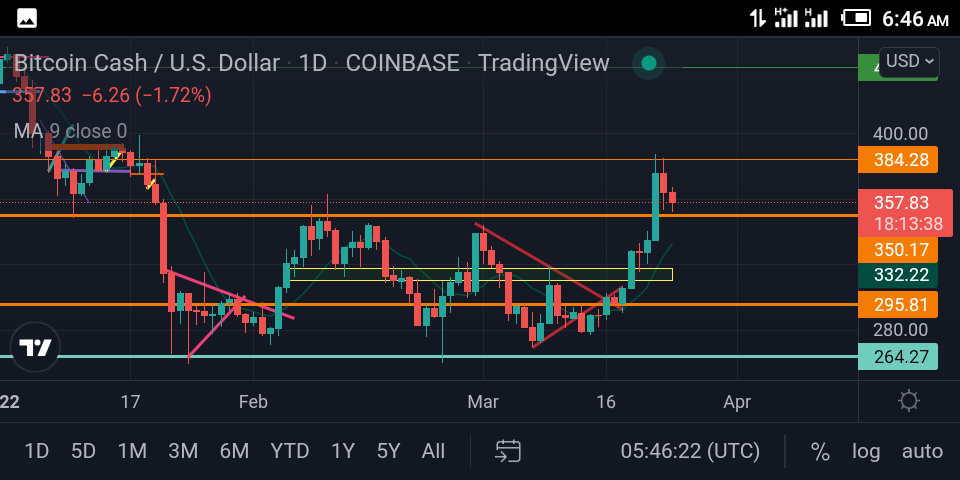
Task: Open gallery notification icon in status bar
Action: (27, 18)
